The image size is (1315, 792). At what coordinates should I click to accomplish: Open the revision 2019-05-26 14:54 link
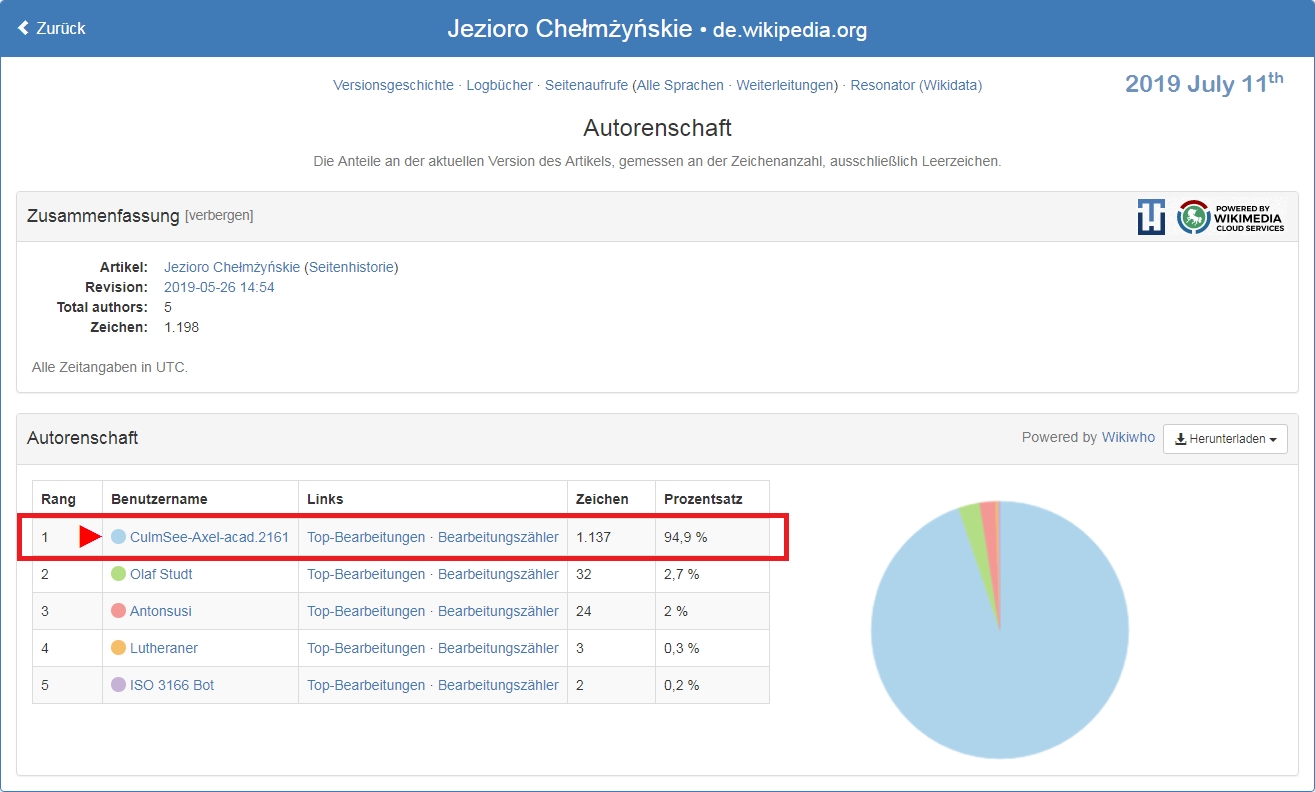[x=219, y=287]
